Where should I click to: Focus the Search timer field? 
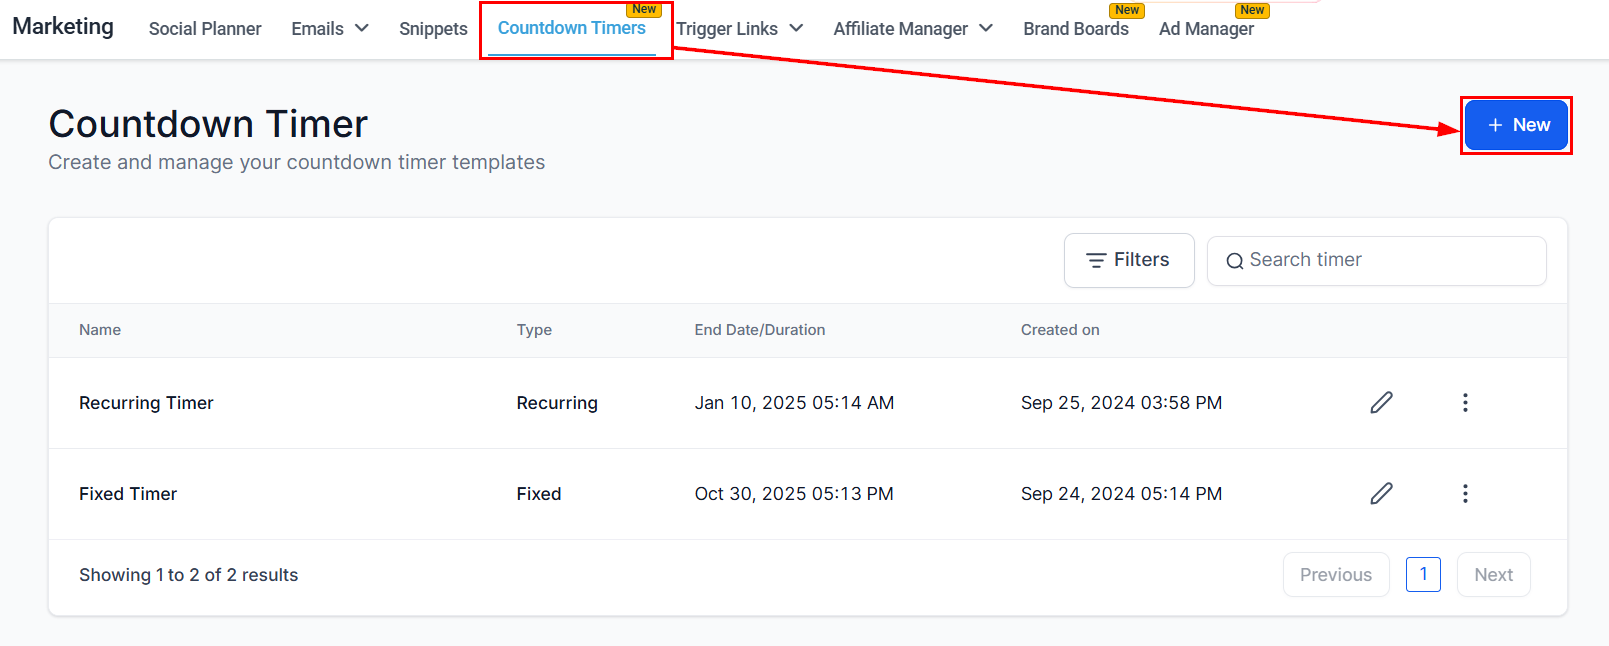pyautogui.click(x=1377, y=261)
